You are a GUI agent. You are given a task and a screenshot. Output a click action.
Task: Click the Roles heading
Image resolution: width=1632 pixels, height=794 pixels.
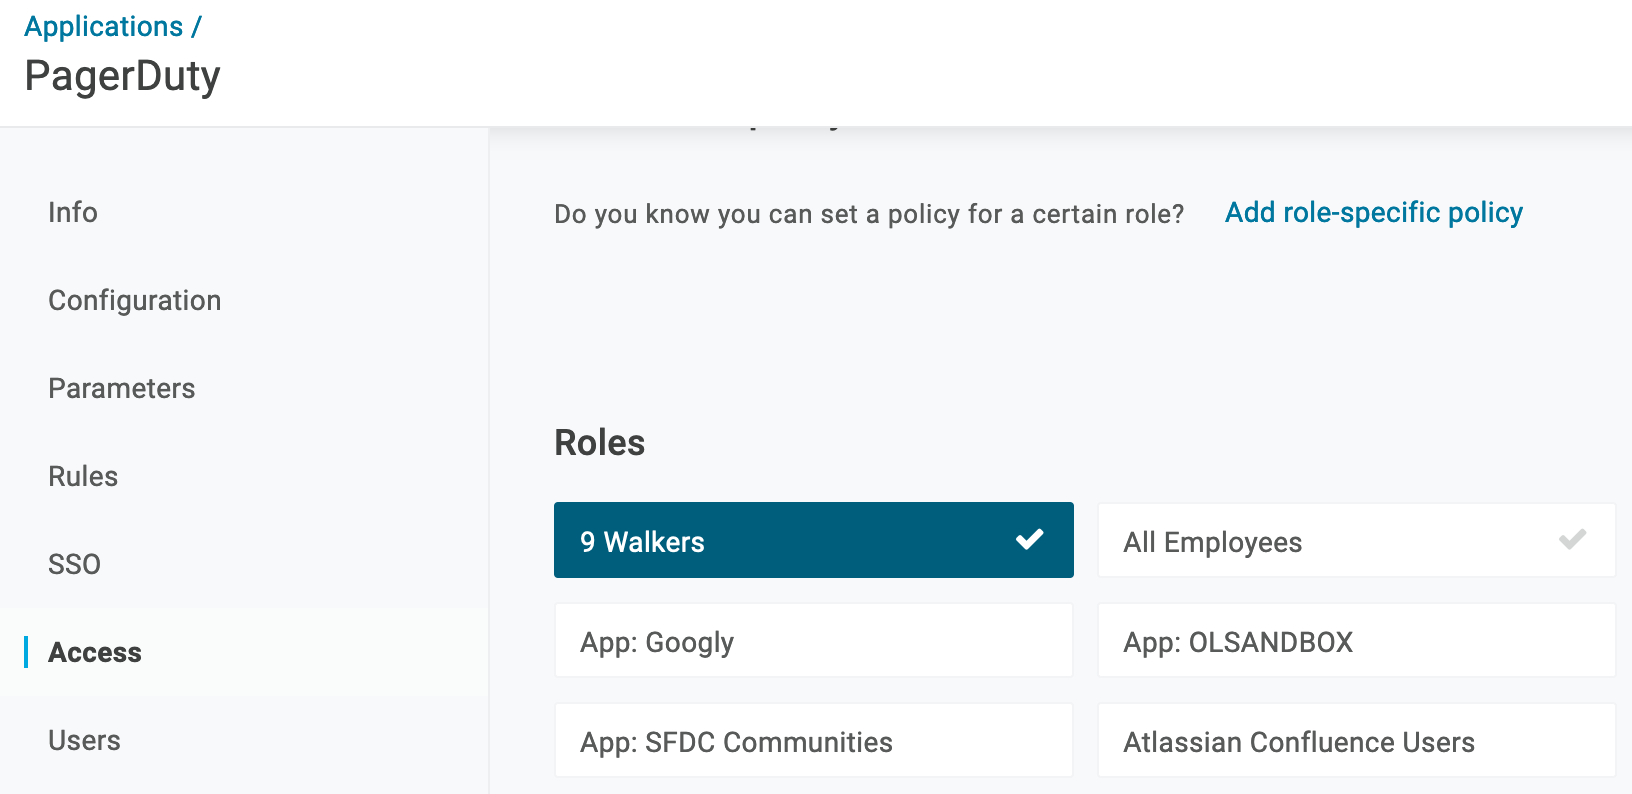tap(600, 442)
